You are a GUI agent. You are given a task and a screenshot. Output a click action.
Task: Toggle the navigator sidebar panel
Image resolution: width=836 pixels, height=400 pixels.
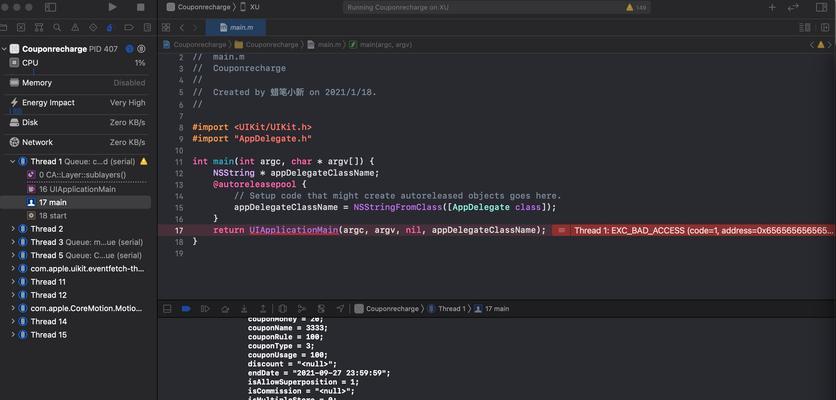point(51,7)
